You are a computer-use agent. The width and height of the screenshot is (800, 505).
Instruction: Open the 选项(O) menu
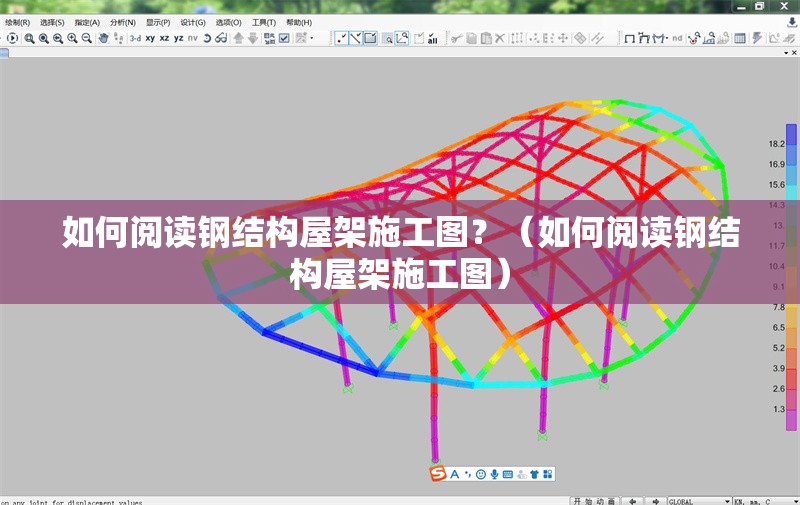pyautogui.click(x=228, y=22)
